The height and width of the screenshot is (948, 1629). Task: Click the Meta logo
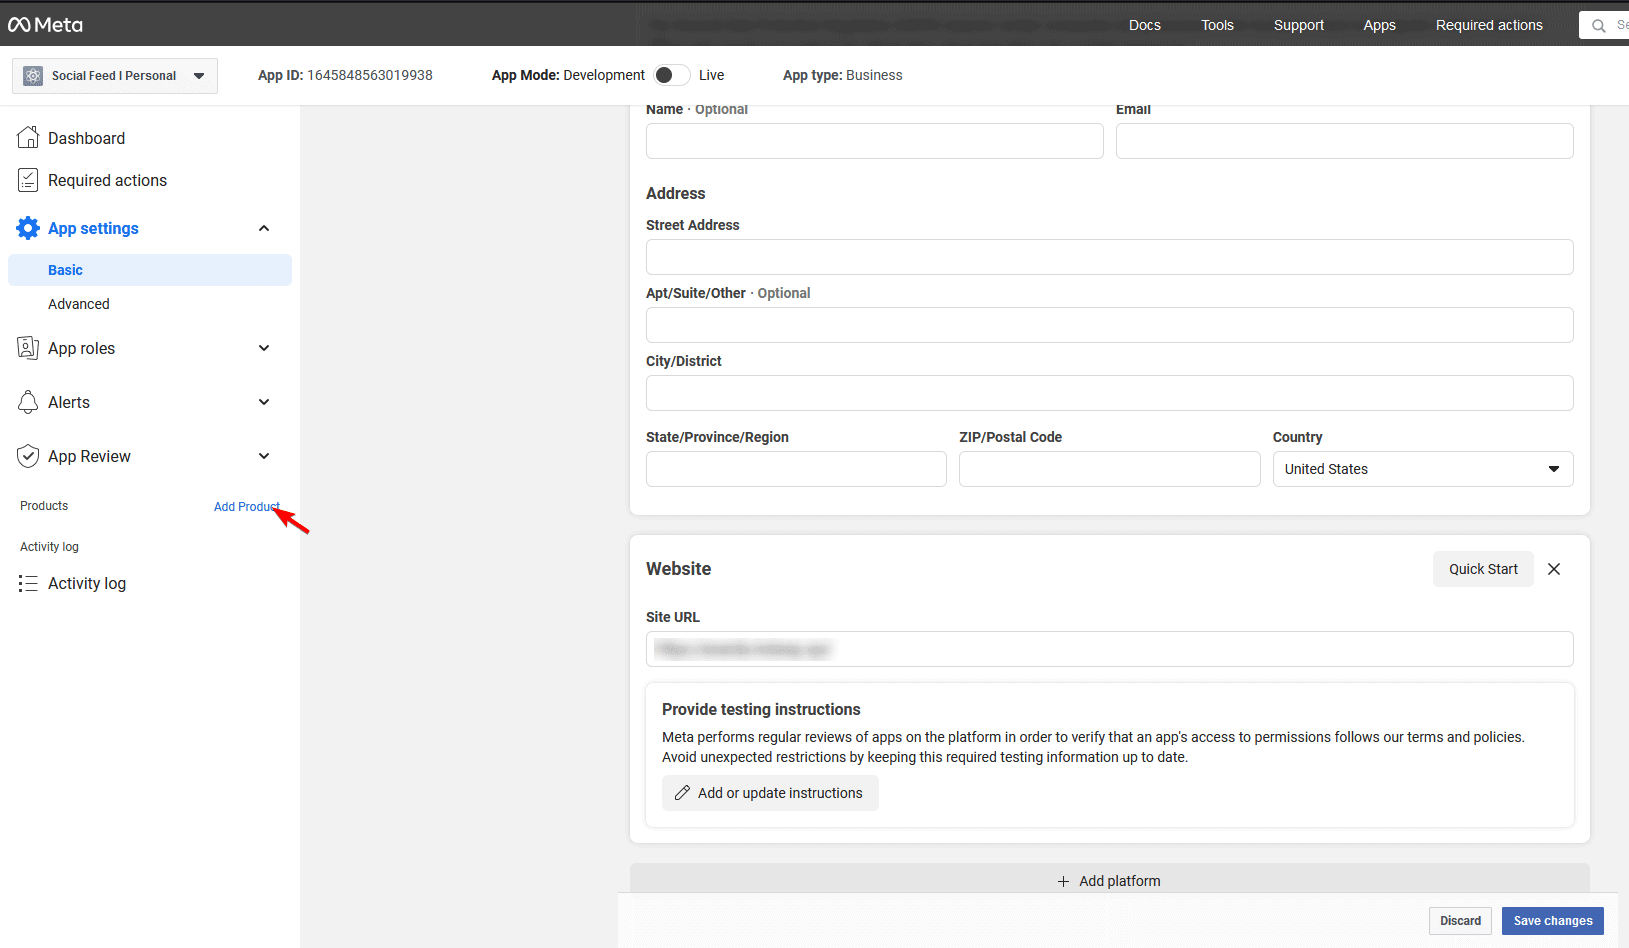point(44,24)
